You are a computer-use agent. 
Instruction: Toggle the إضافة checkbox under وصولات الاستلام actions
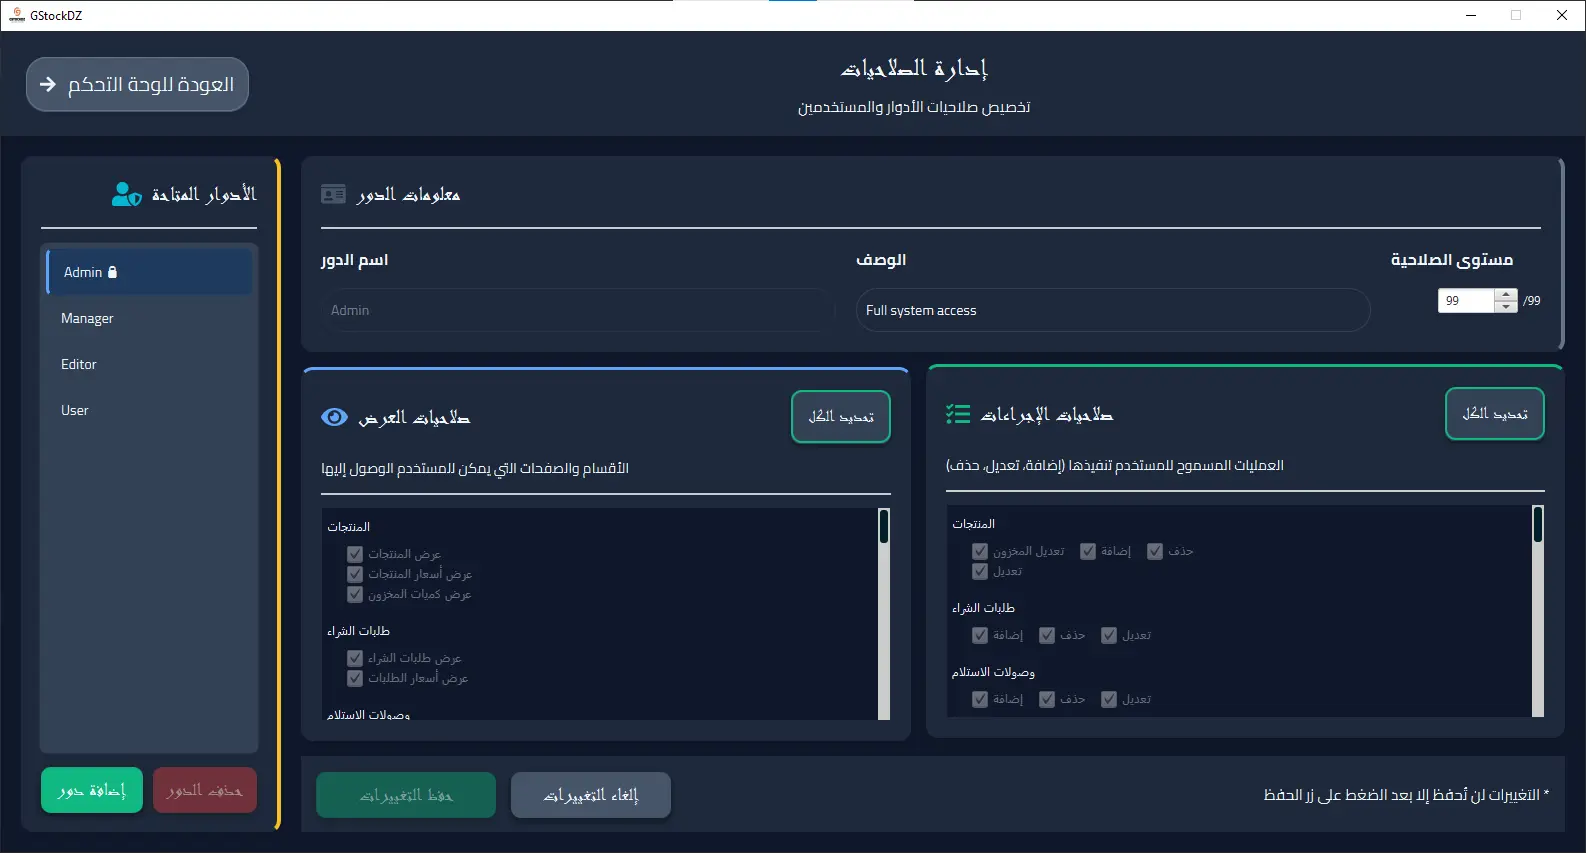pos(980,699)
